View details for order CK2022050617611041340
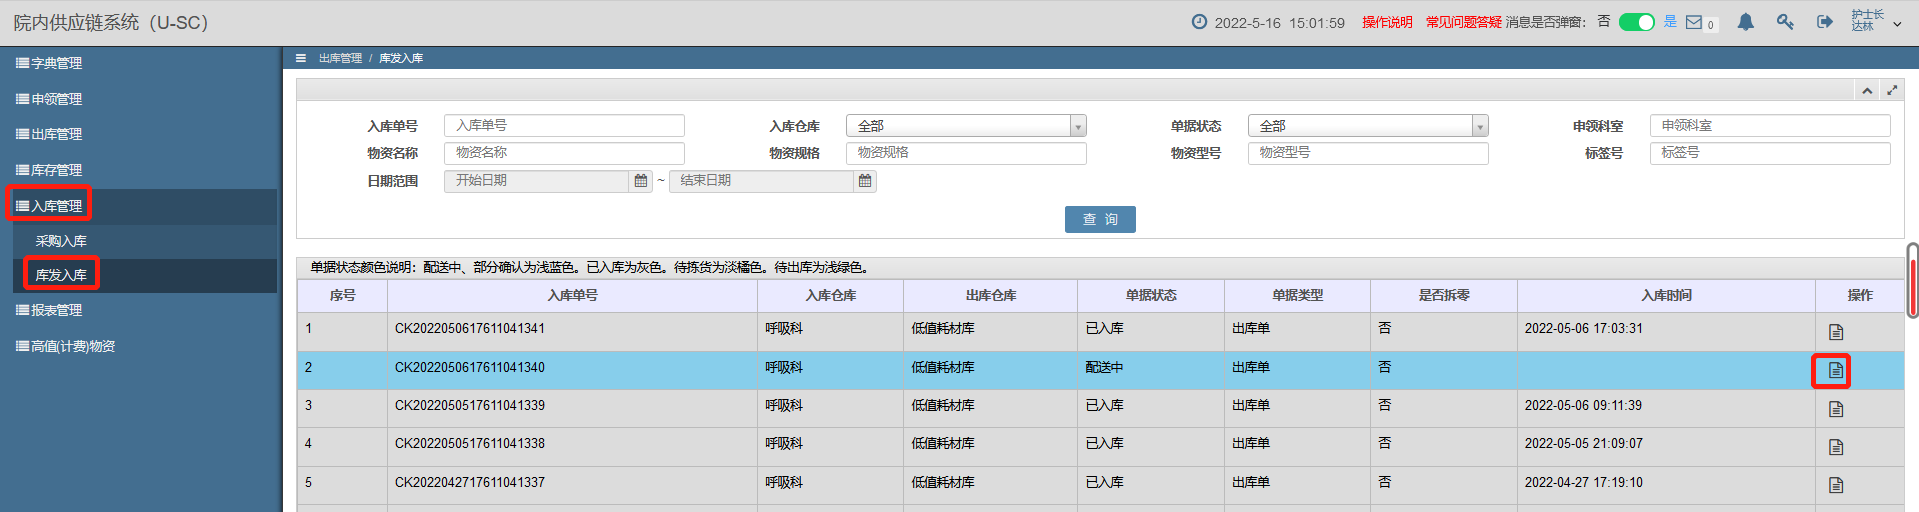Screen dimensions: 1919x512 coord(1836,370)
